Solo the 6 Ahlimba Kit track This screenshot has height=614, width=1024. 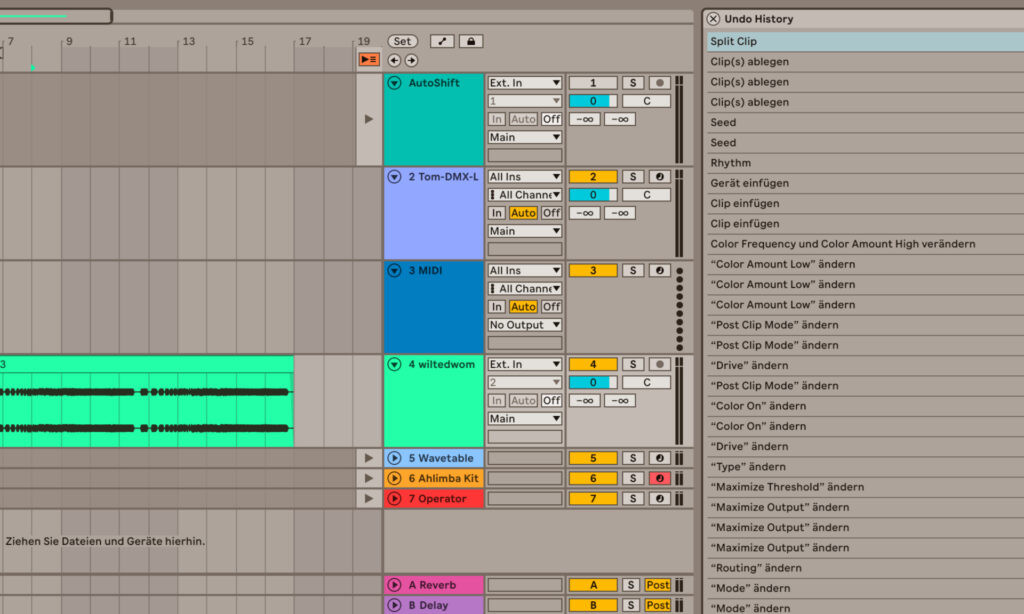(x=633, y=479)
